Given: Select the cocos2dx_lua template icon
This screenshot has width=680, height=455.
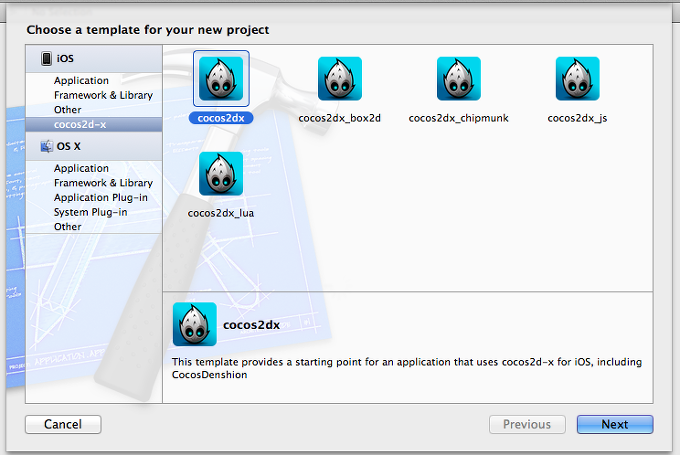Looking at the screenshot, I should [221, 173].
